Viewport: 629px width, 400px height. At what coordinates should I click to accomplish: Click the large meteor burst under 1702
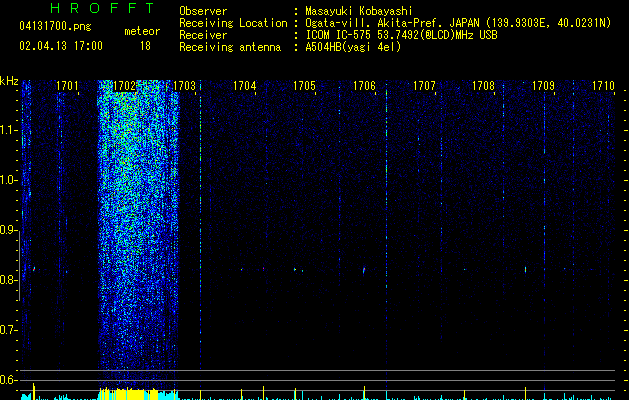[x=138, y=233]
